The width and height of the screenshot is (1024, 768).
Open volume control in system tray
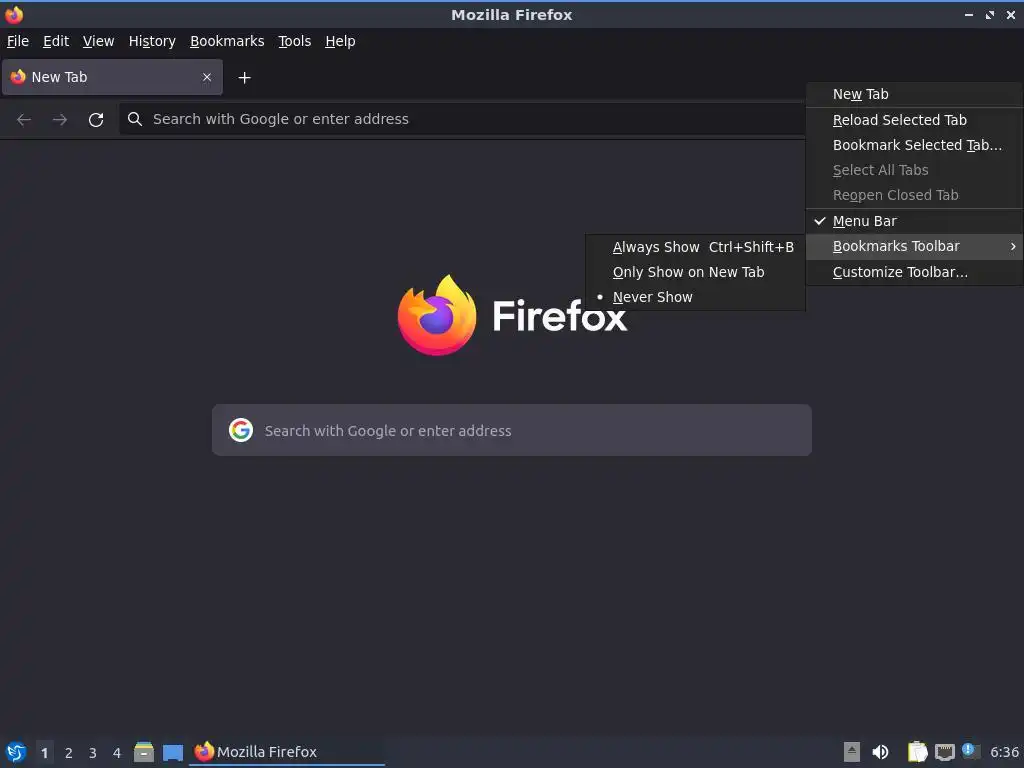pyautogui.click(x=880, y=752)
